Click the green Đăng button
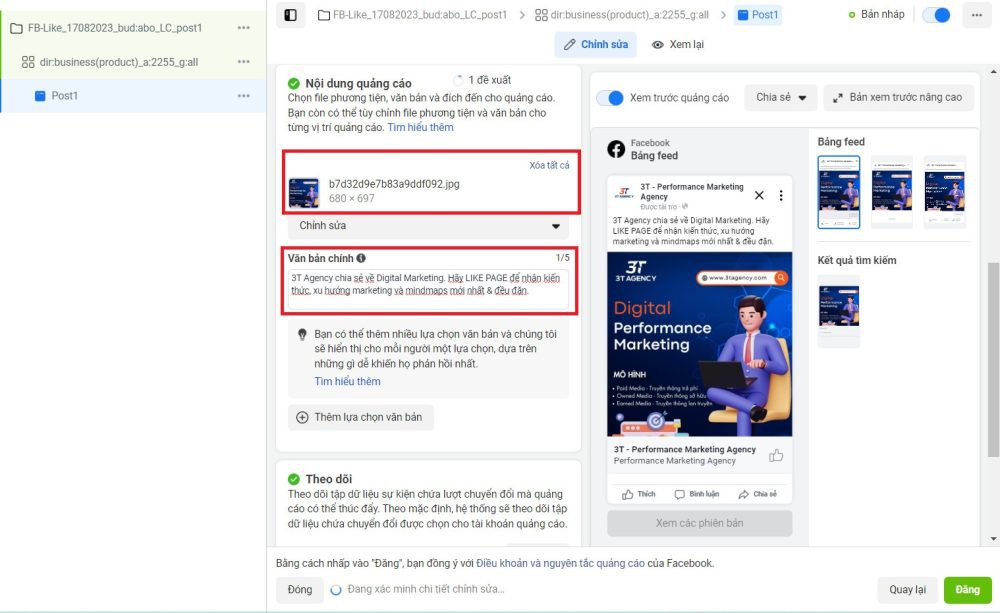Image resolution: width=1000 pixels, height=613 pixels. [967, 589]
